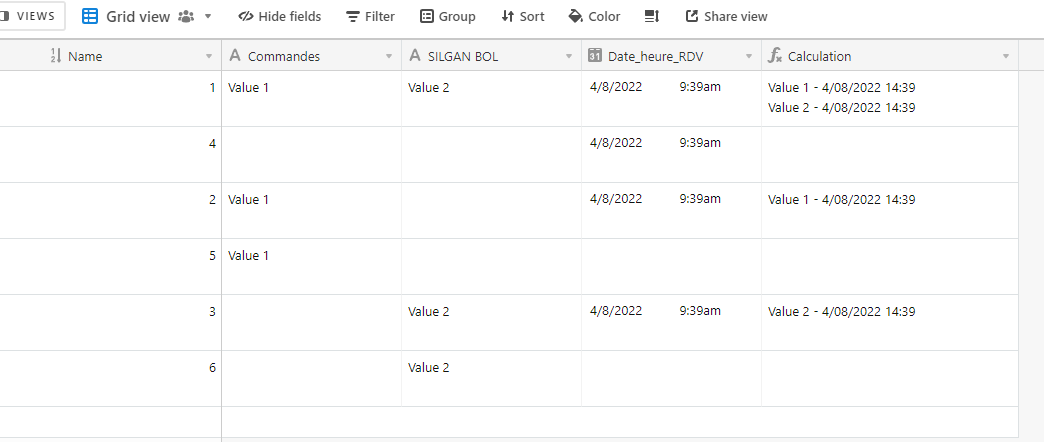Select SILGAN BOL cell 'Value 2' in row 1
The width and height of the screenshot is (1044, 442).
491,99
